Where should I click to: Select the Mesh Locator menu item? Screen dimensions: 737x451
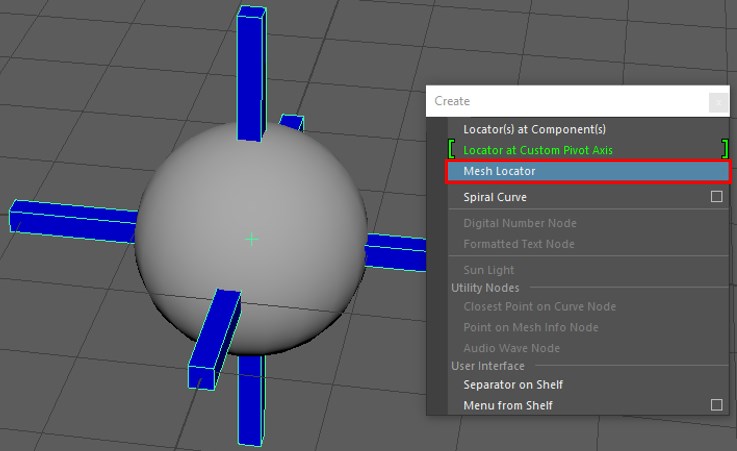coord(500,171)
